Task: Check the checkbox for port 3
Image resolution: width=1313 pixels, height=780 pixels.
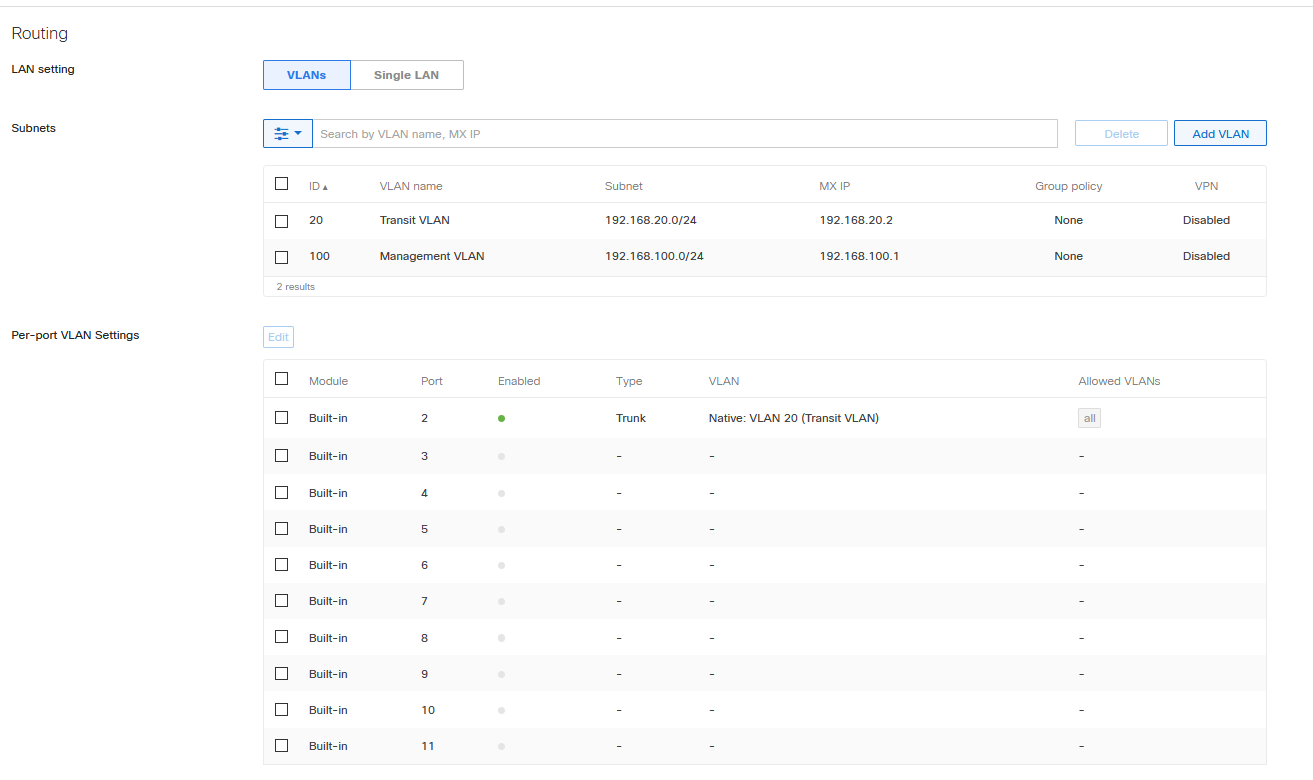Action: pyautogui.click(x=281, y=455)
